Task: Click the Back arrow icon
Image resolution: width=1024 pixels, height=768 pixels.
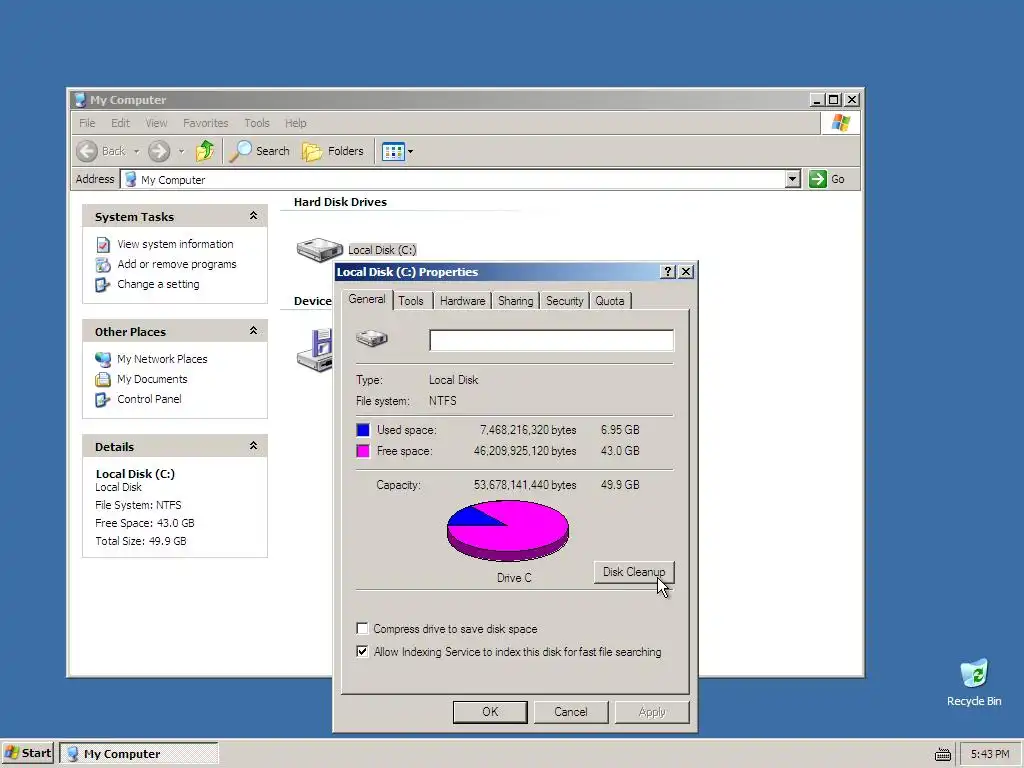Action: (x=87, y=152)
